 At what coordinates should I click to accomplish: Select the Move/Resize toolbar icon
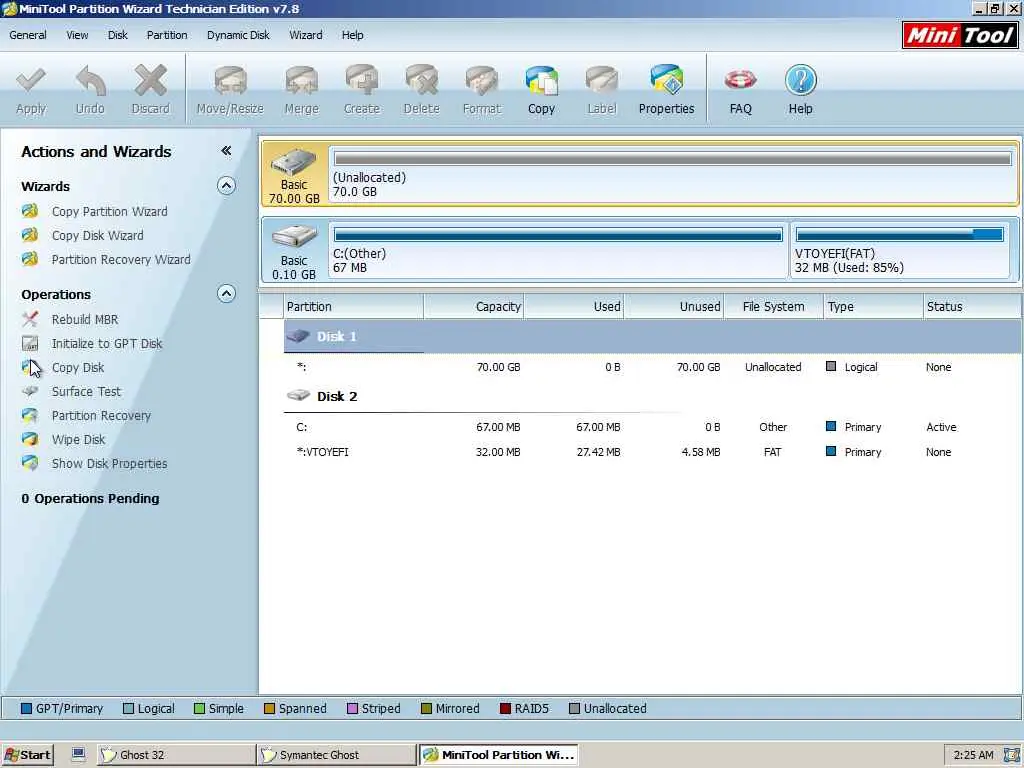point(230,81)
